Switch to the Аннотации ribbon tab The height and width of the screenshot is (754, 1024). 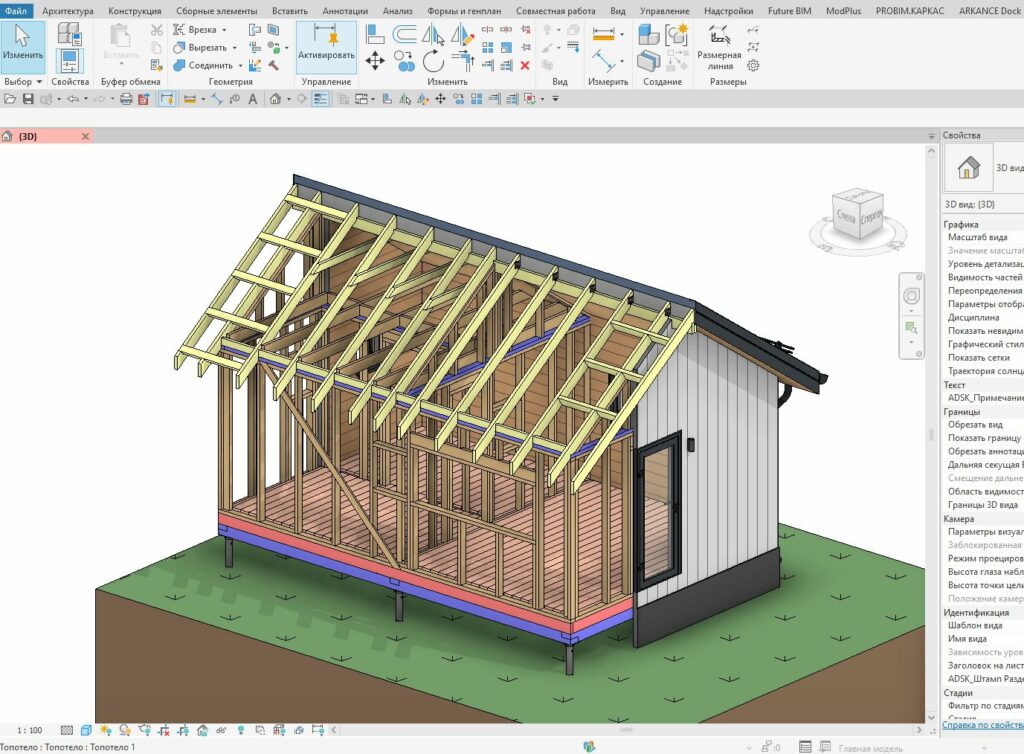pos(345,11)
